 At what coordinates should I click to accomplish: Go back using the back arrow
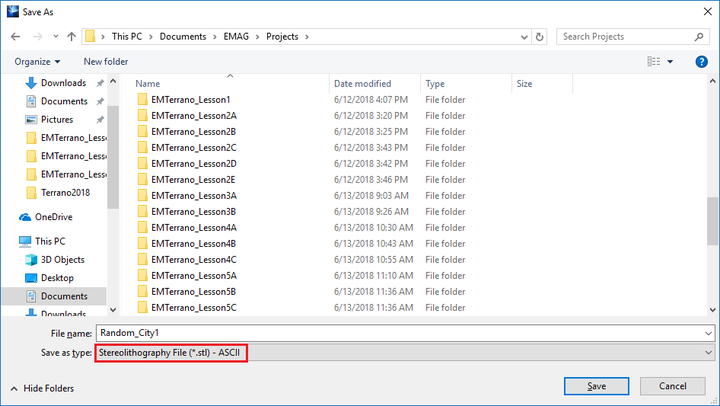coord(16,37)
